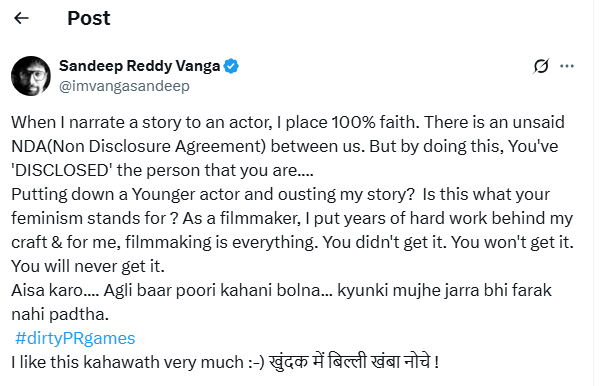The height and width of the screenshot is (386, 611).
Task: Open Grok explain icon beside more options
Action: tap(541, 66)
